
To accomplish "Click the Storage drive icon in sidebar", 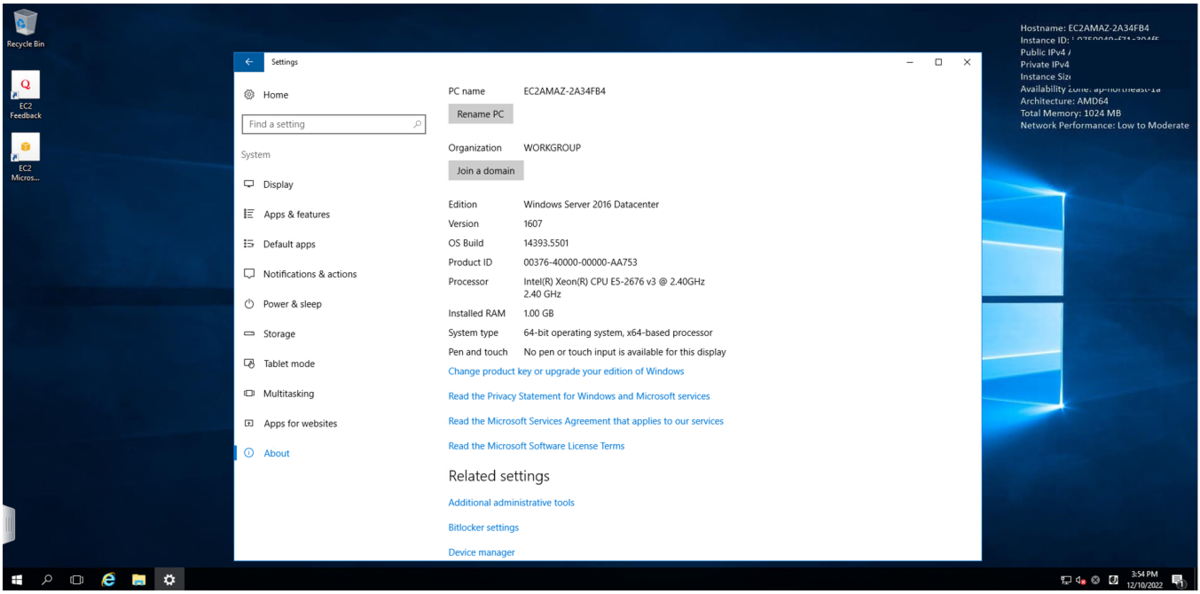I will click(x=249, y=334).
